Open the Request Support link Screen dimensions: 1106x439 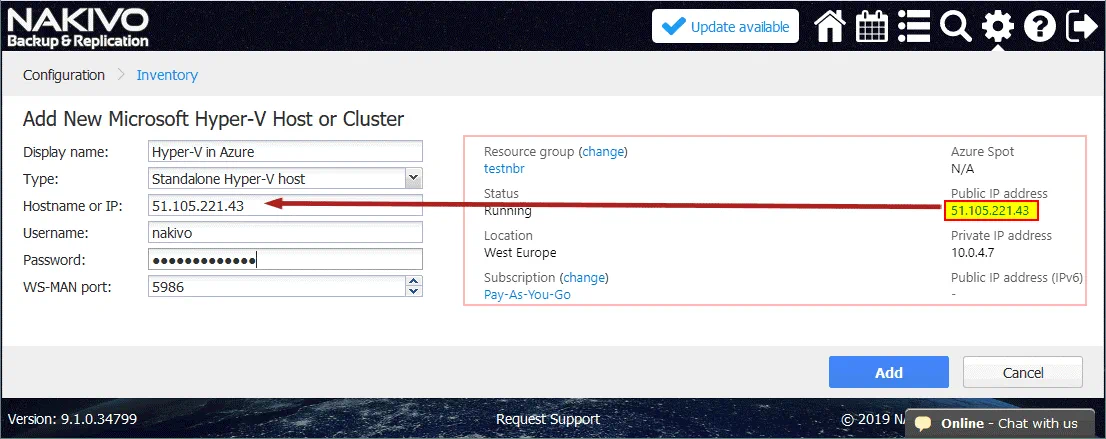[x=547, y=419]
